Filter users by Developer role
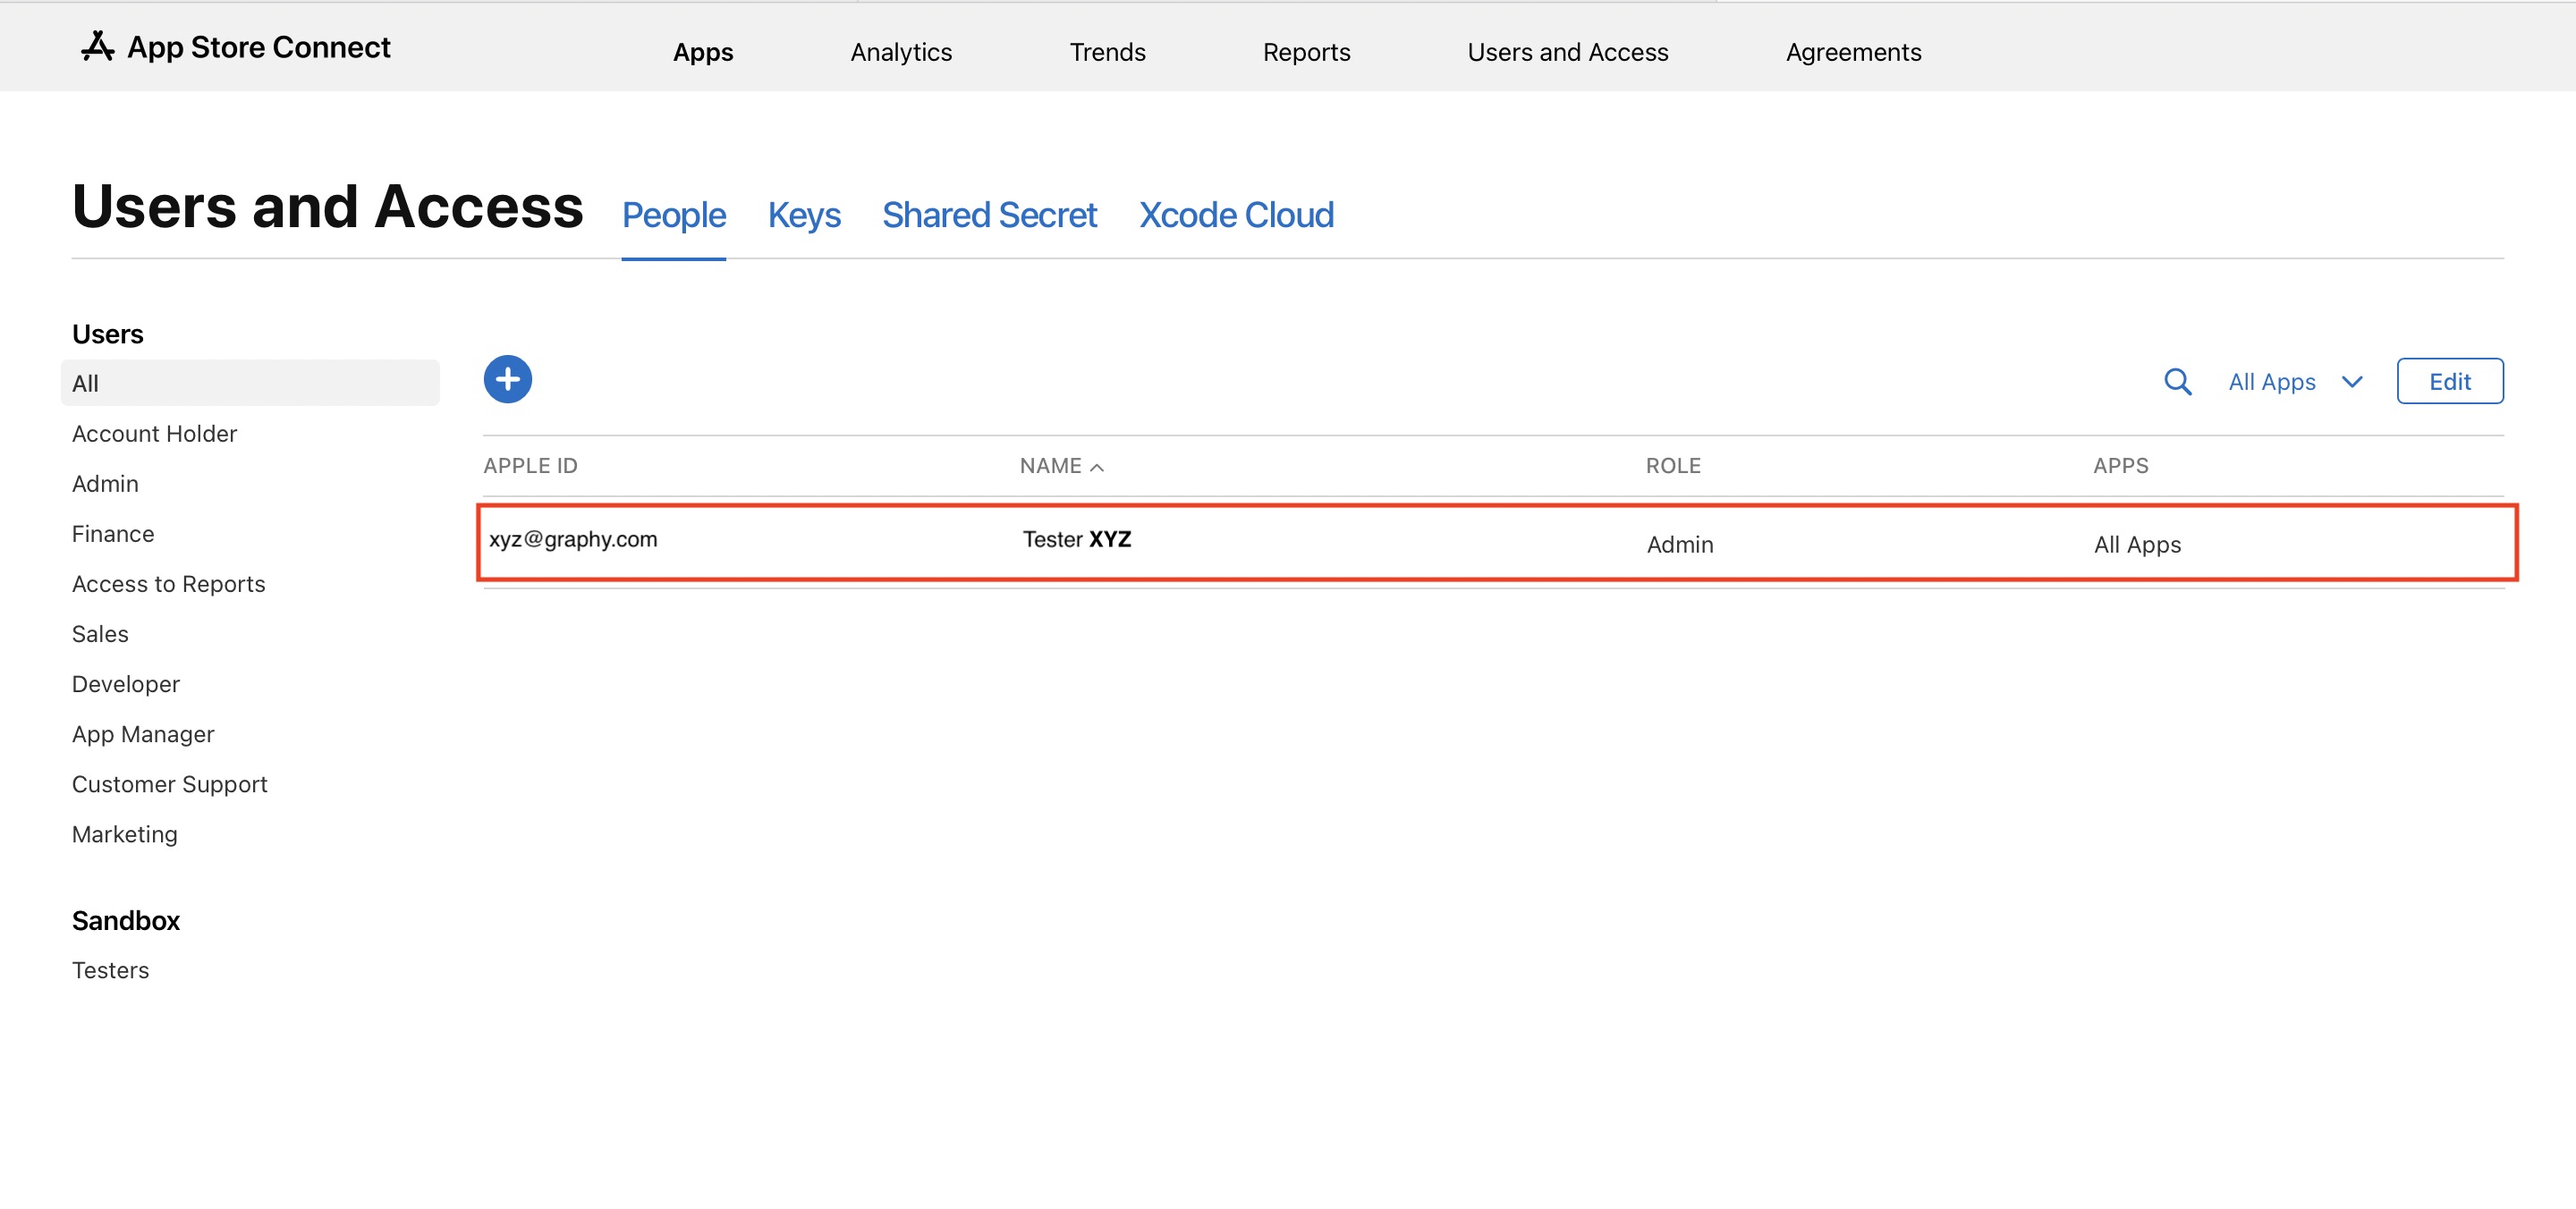Viewport: 2576px width, 1209px height. click(126, 684)
